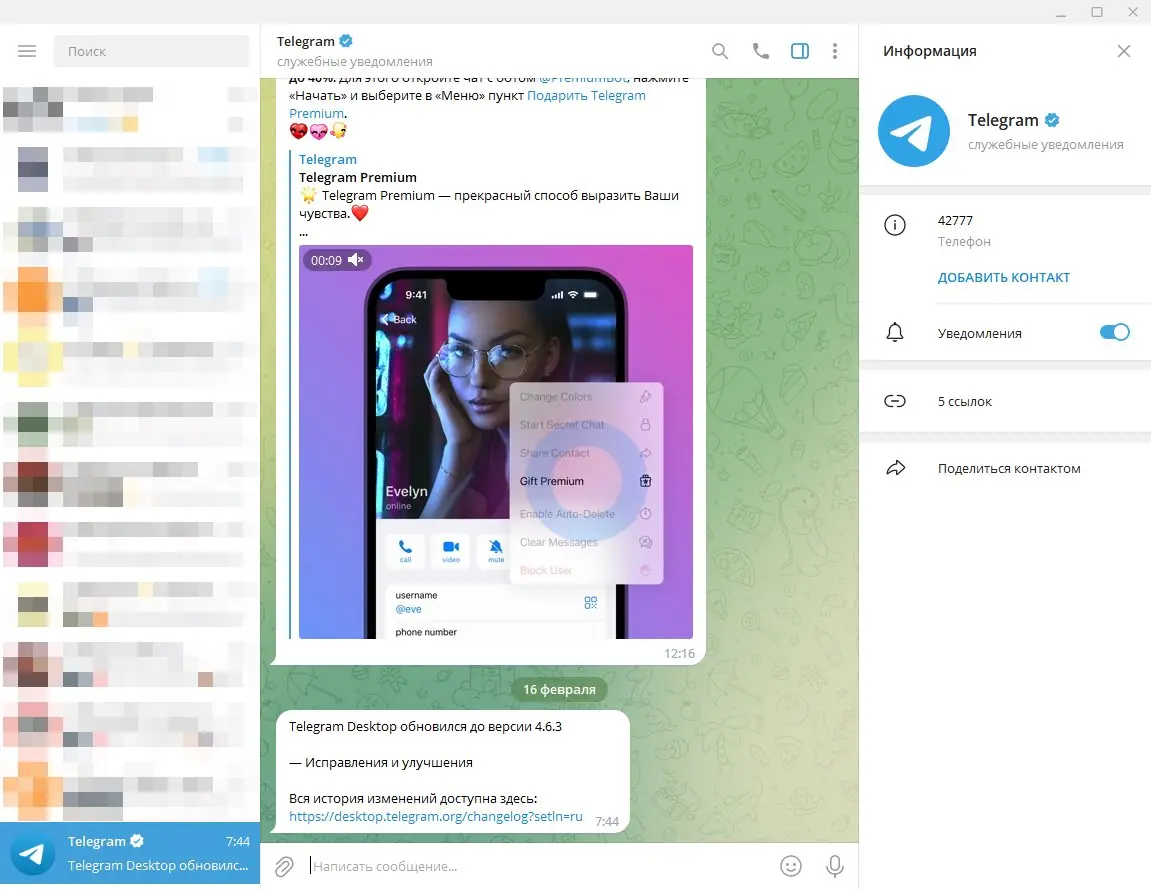1151x889 pixels.
Task: Focus the Написать сообщение input
Action: (x=540, y=866)
